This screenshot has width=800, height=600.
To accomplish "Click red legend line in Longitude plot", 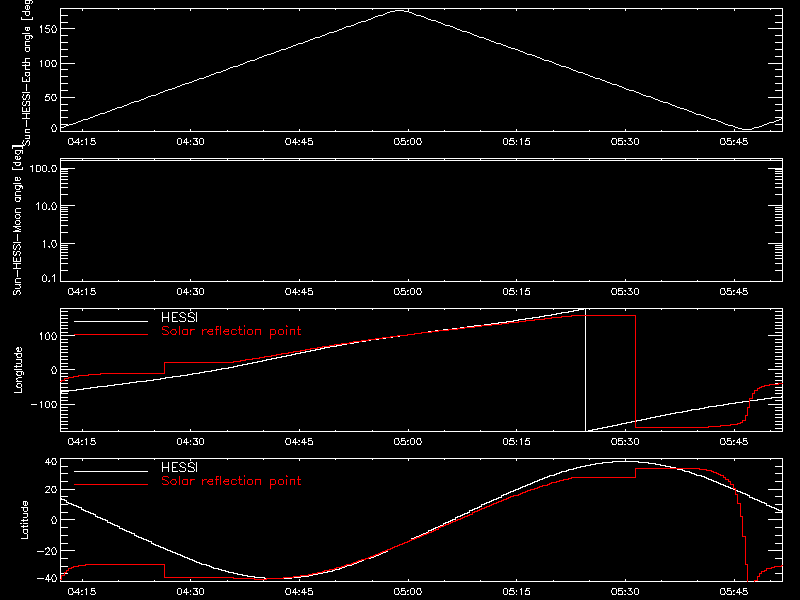I will point(111,335).
